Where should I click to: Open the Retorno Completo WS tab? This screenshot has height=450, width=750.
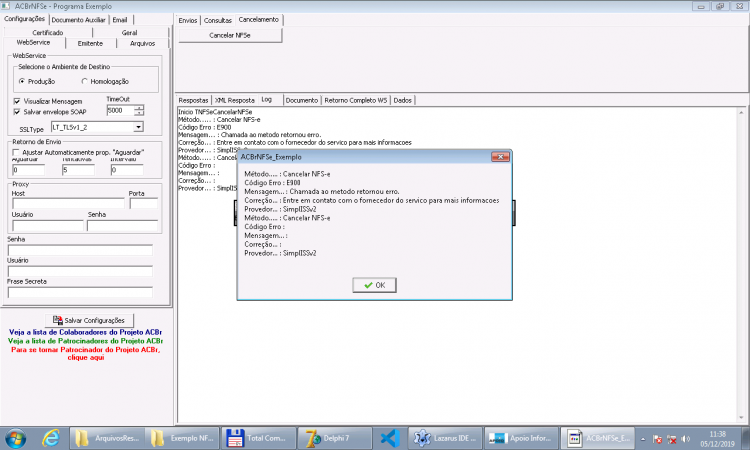[x=356, y=100]
